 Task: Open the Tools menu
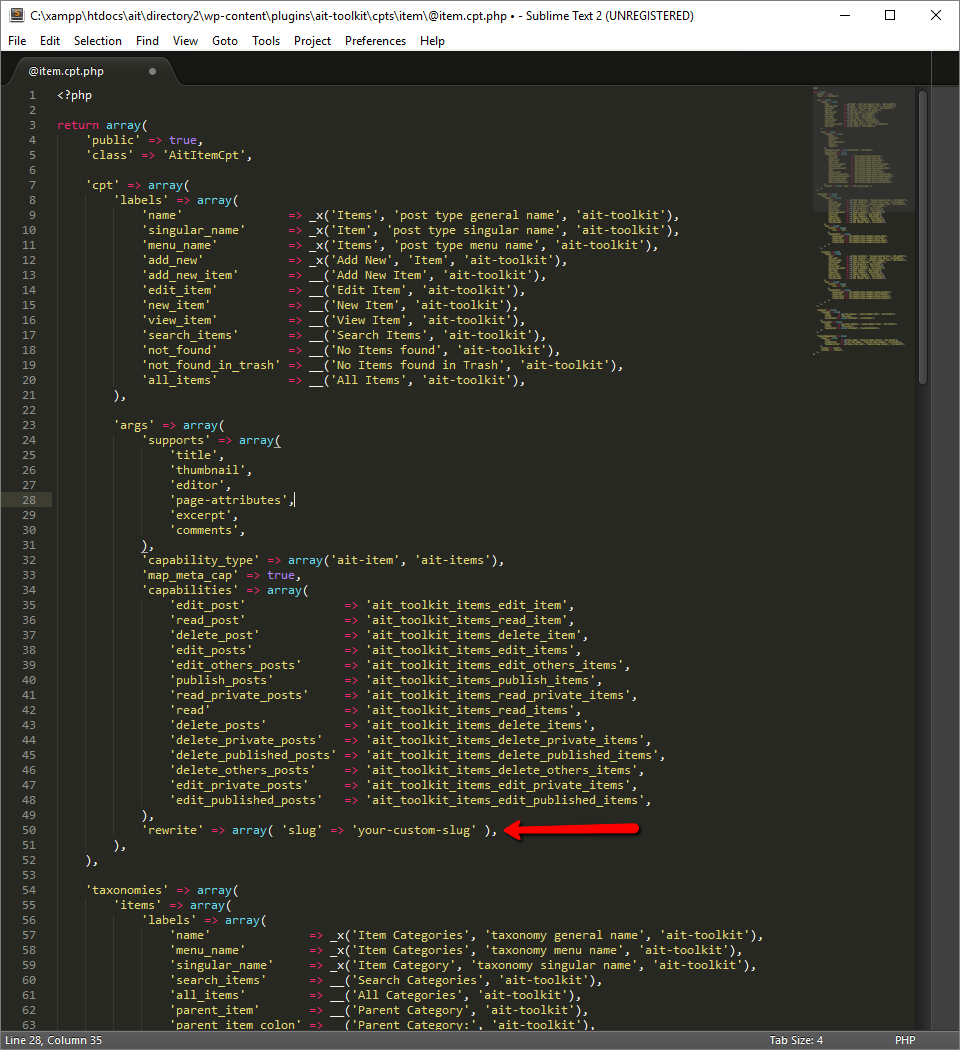(x=266, y=41)
